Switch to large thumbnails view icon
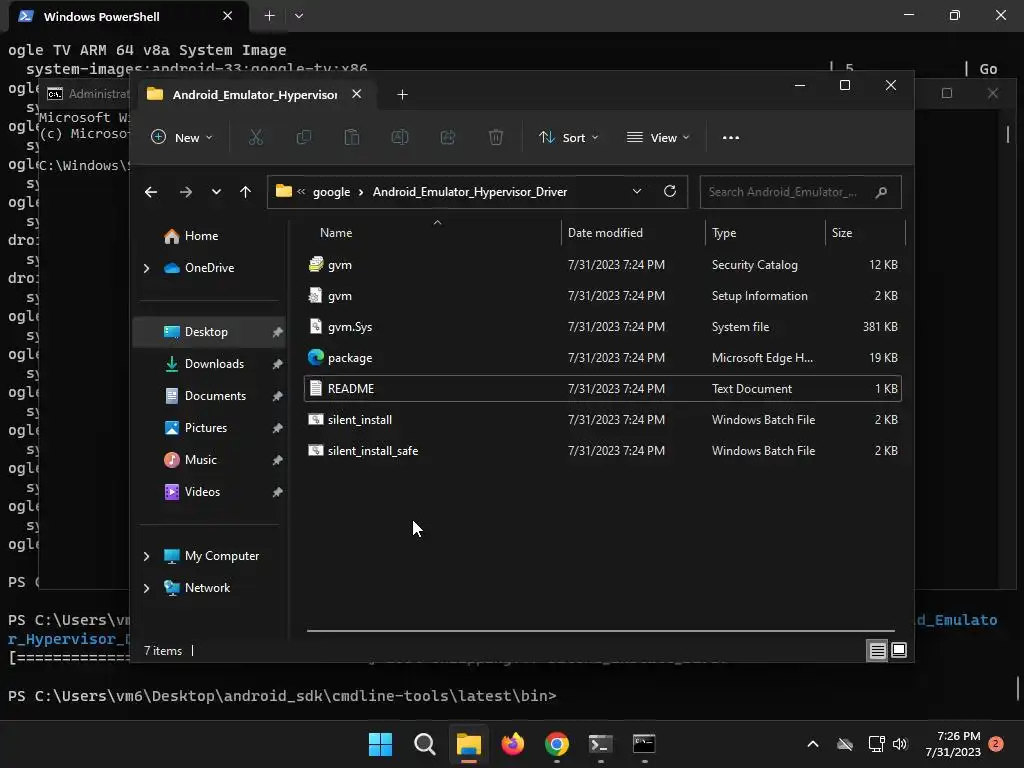 pos(899,650)
